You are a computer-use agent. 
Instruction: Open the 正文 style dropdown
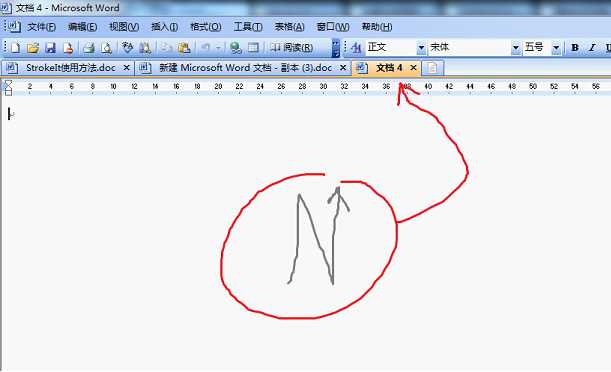(421, 48)
